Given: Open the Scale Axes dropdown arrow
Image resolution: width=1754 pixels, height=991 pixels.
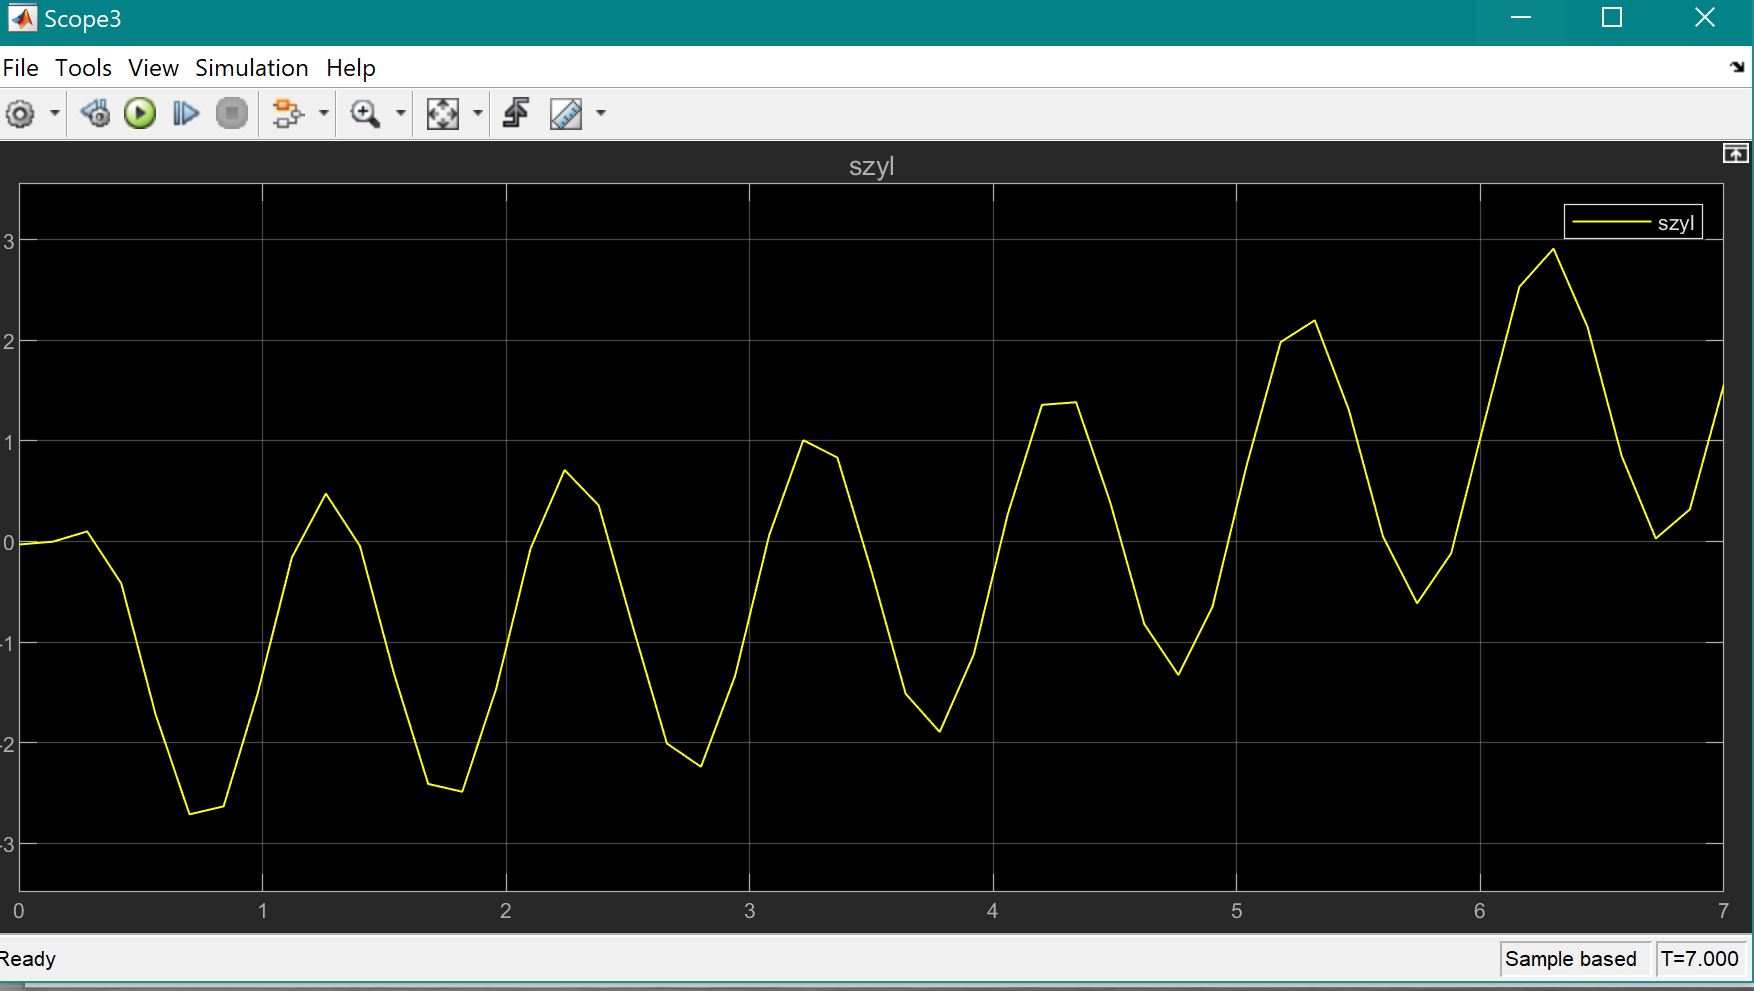Looking at the screenshot, I should (478, 114).
